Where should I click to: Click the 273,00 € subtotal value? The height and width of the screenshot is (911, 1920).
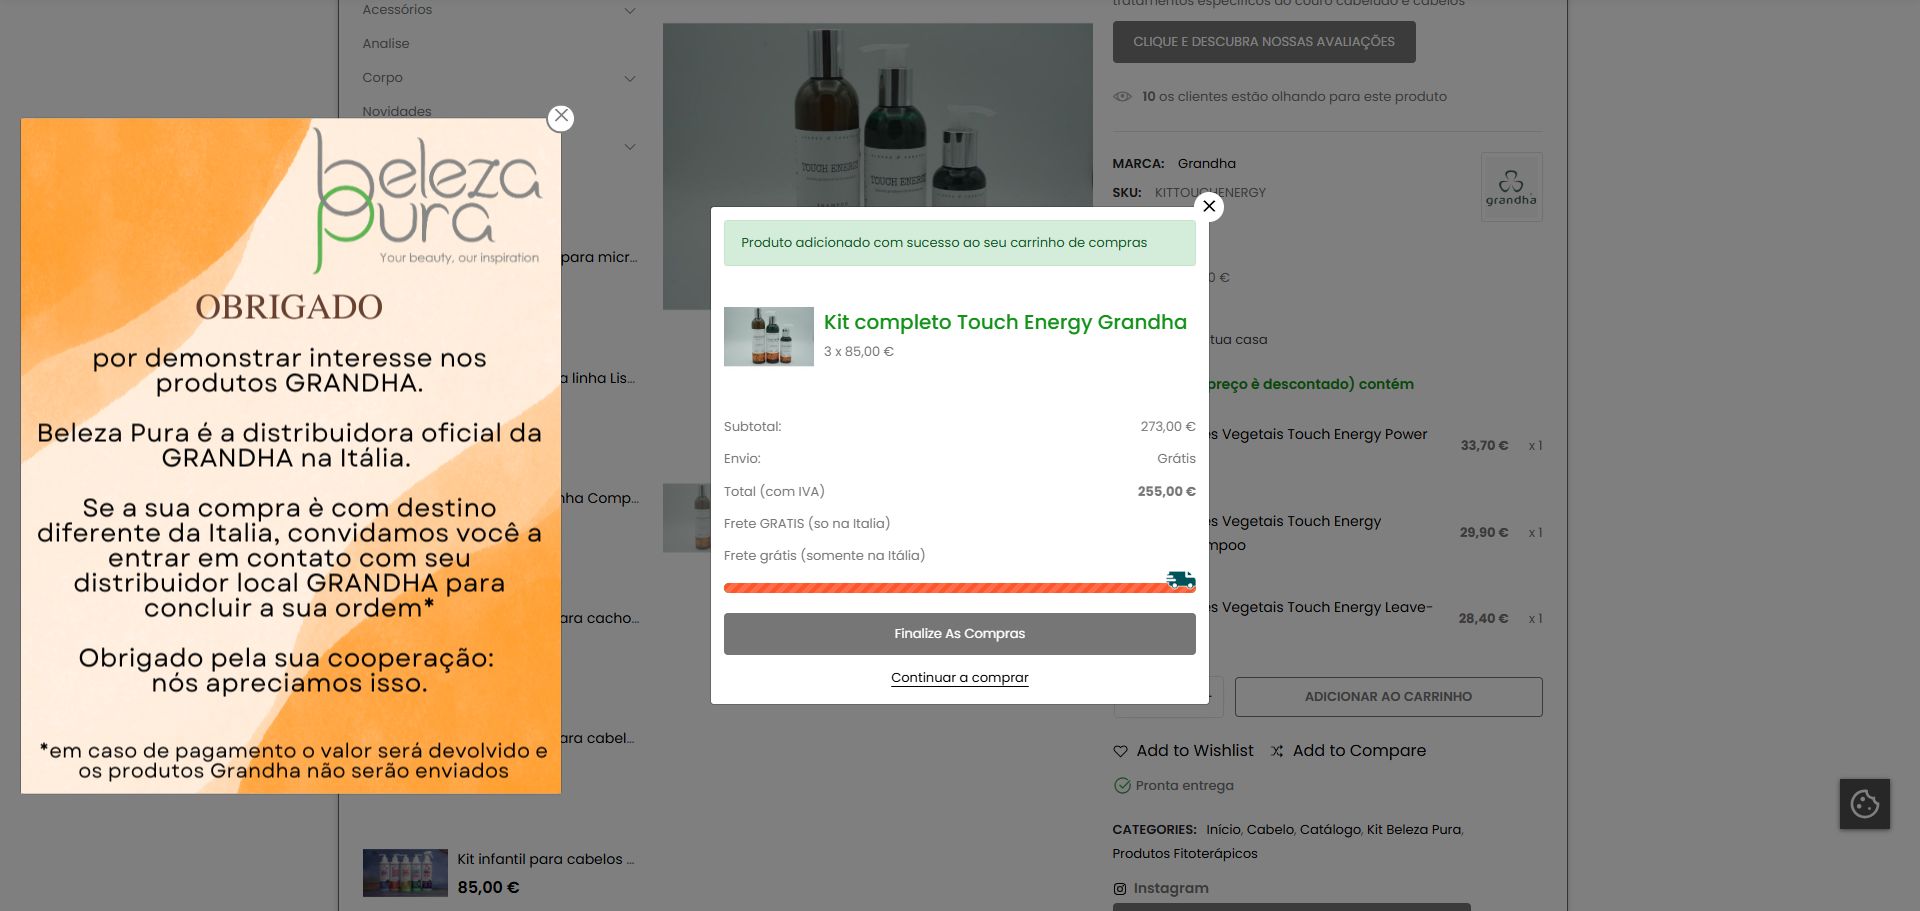coord(1168,427)
